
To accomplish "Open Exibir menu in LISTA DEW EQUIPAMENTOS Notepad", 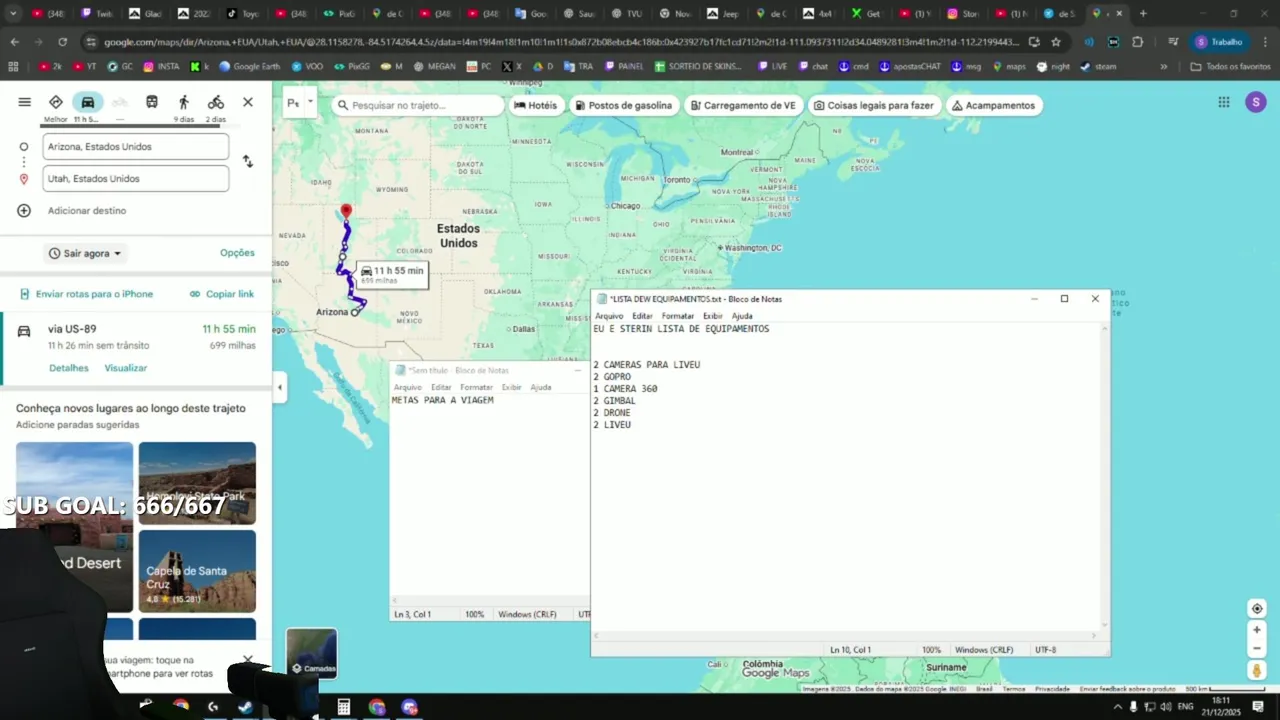I will tap(712, 316).
